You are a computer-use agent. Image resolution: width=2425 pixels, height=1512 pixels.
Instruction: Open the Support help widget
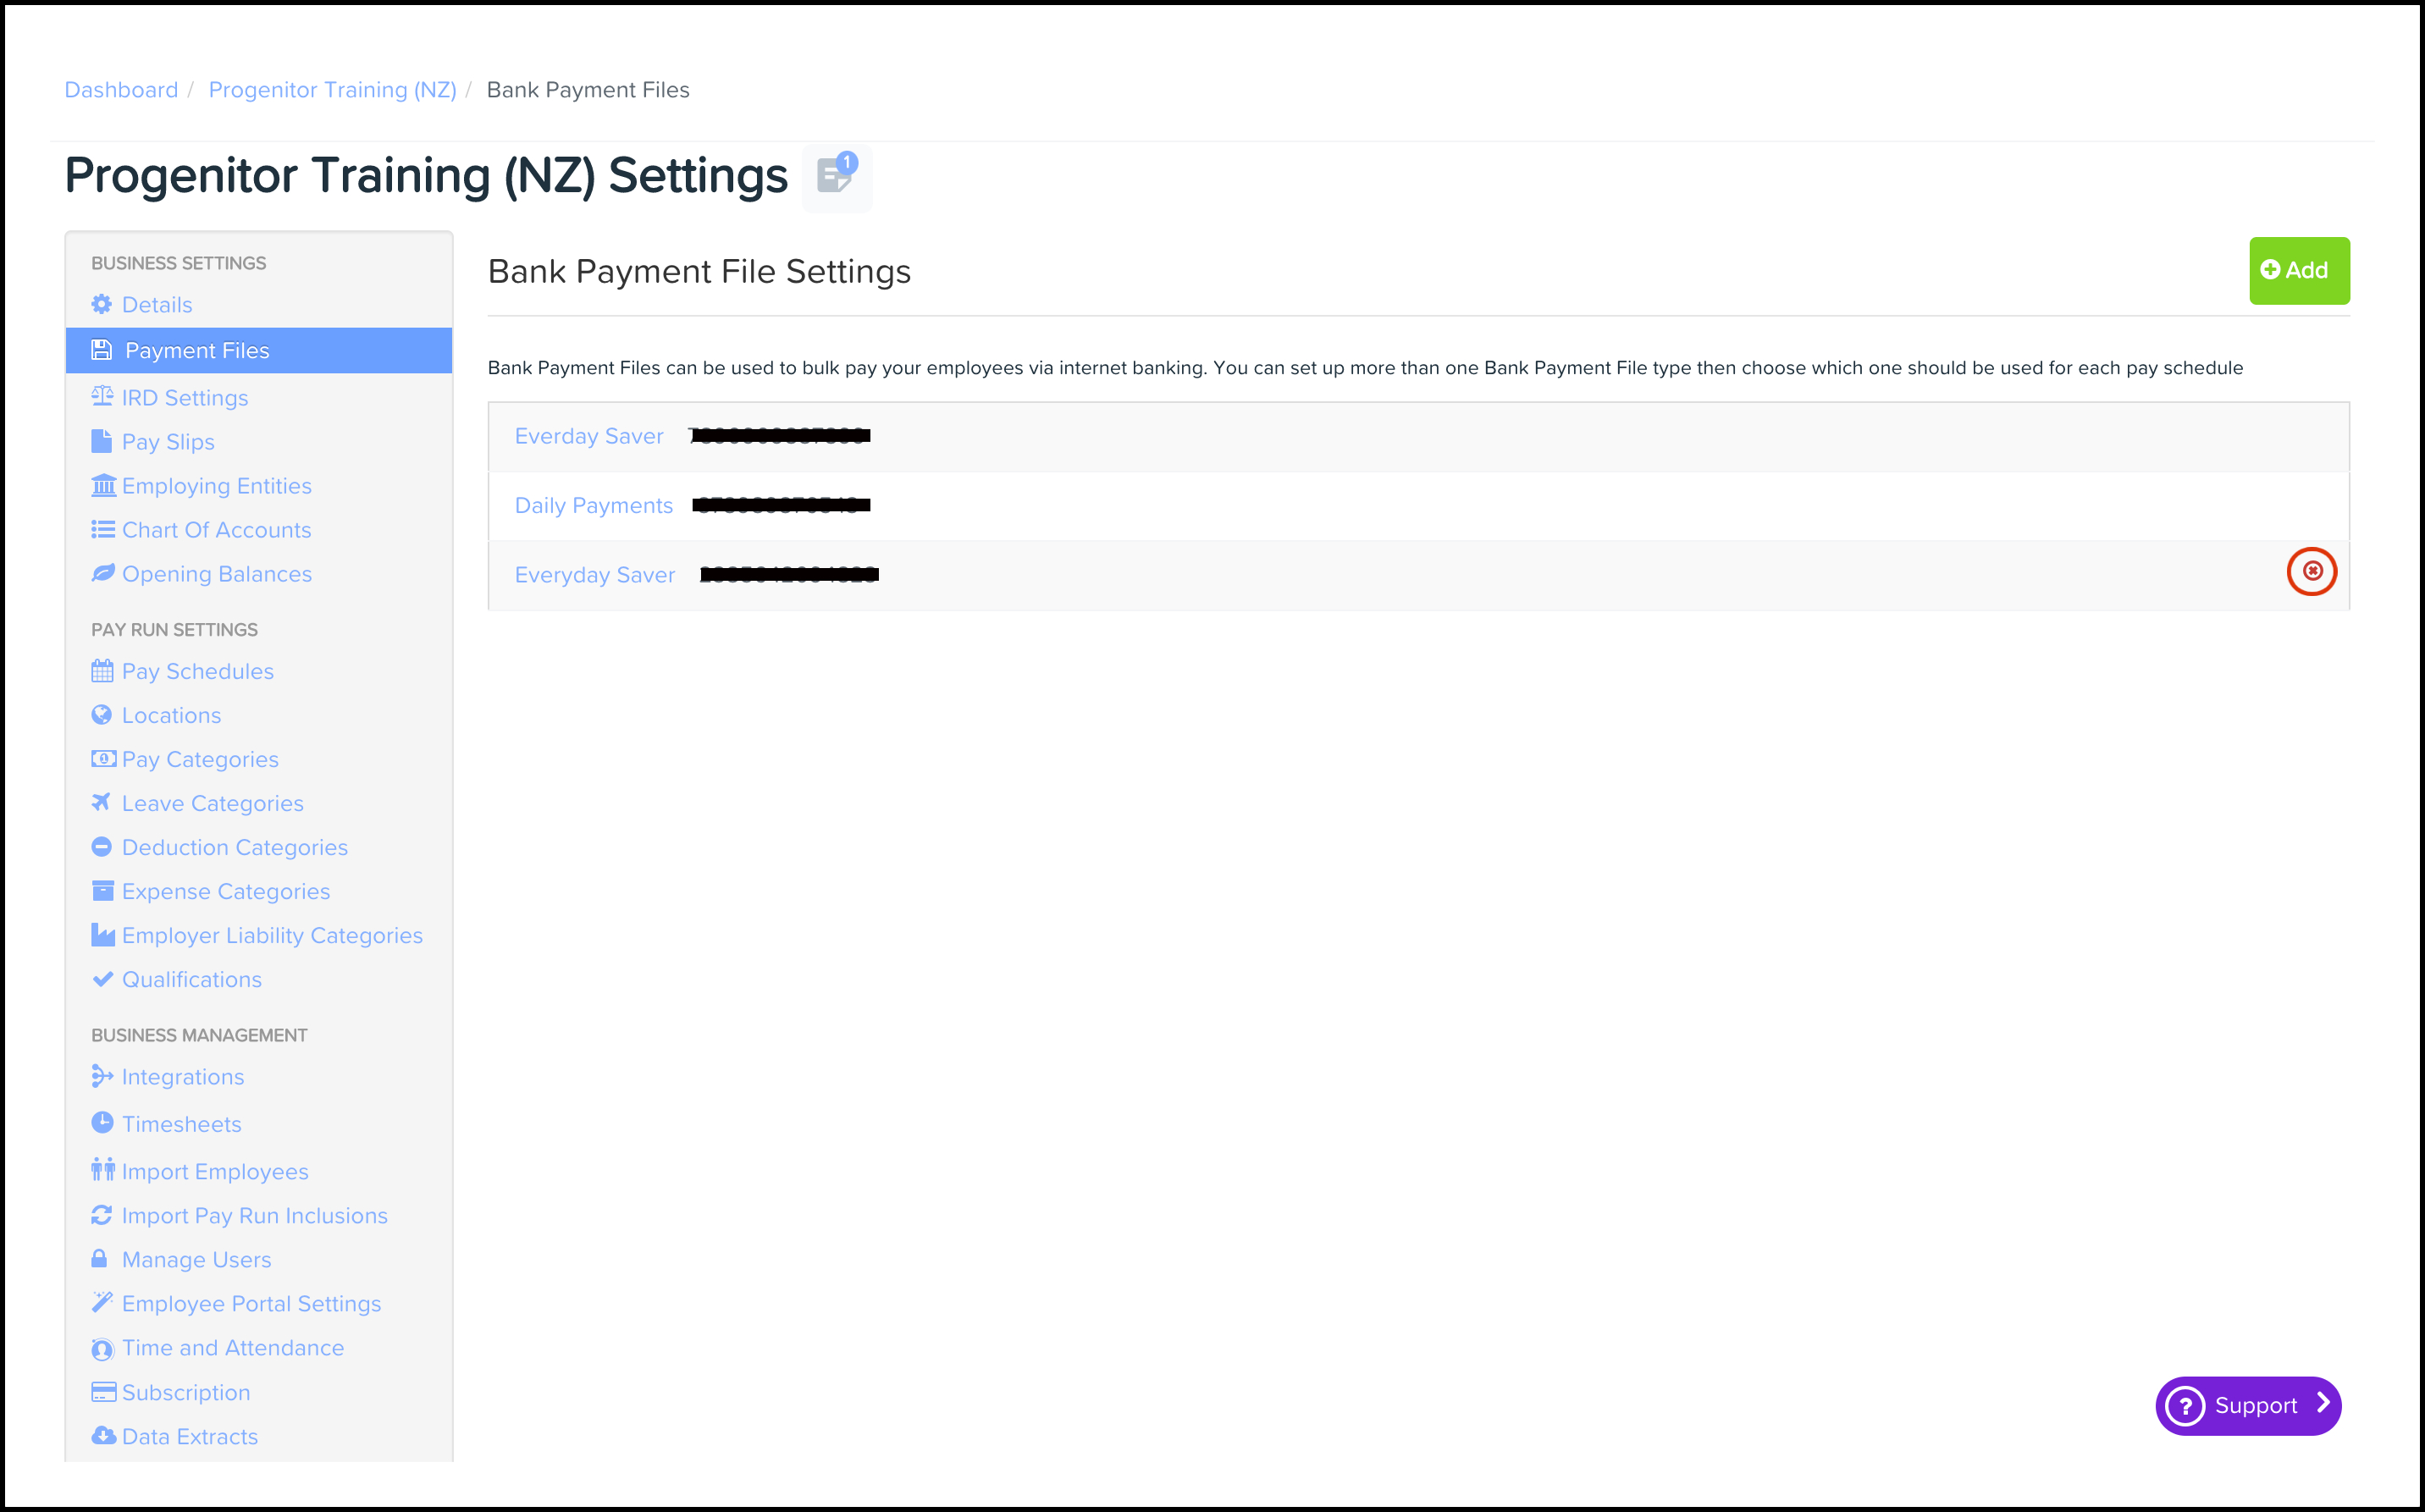point(2246,1405)
